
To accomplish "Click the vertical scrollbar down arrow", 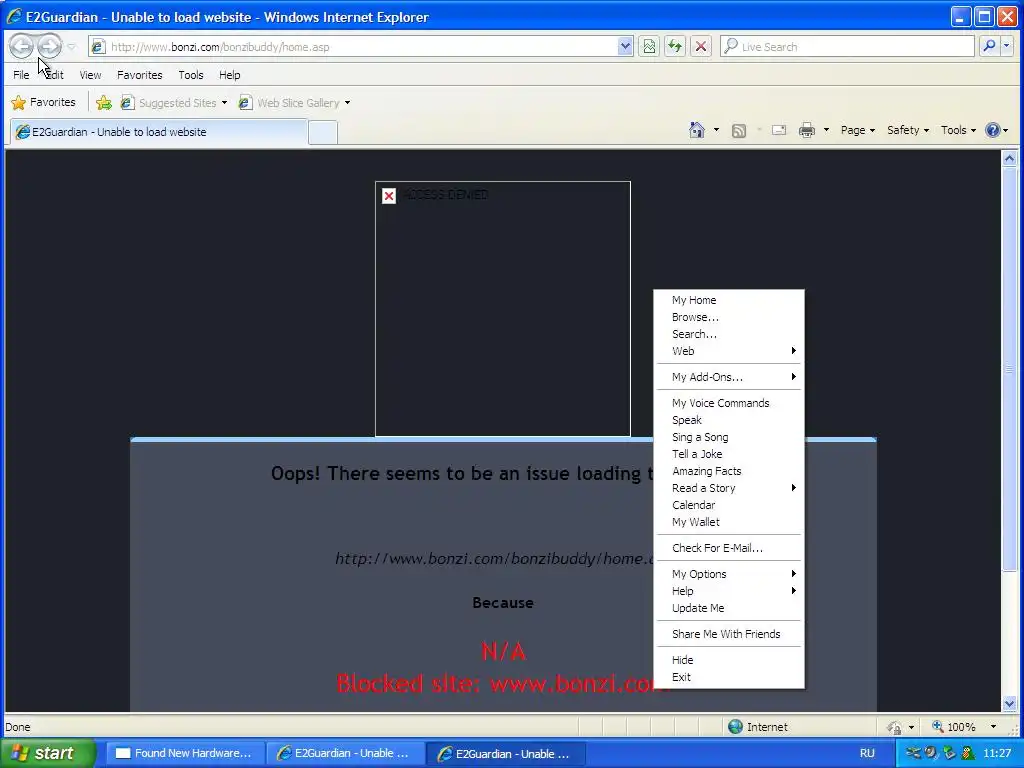I will tap(1009, 703).
